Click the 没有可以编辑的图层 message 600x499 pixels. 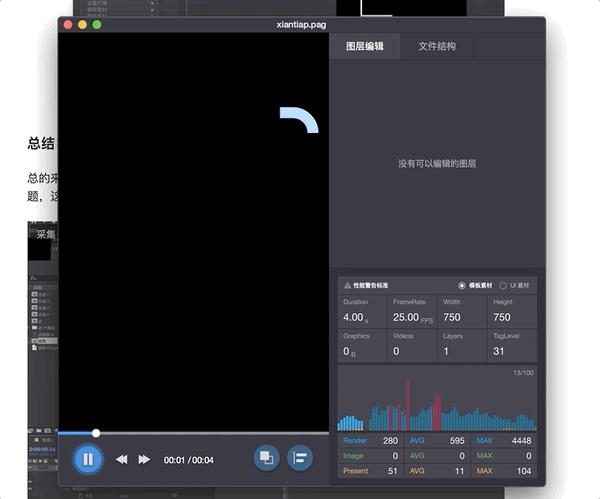pyautogui.click(x=437, y=164)
